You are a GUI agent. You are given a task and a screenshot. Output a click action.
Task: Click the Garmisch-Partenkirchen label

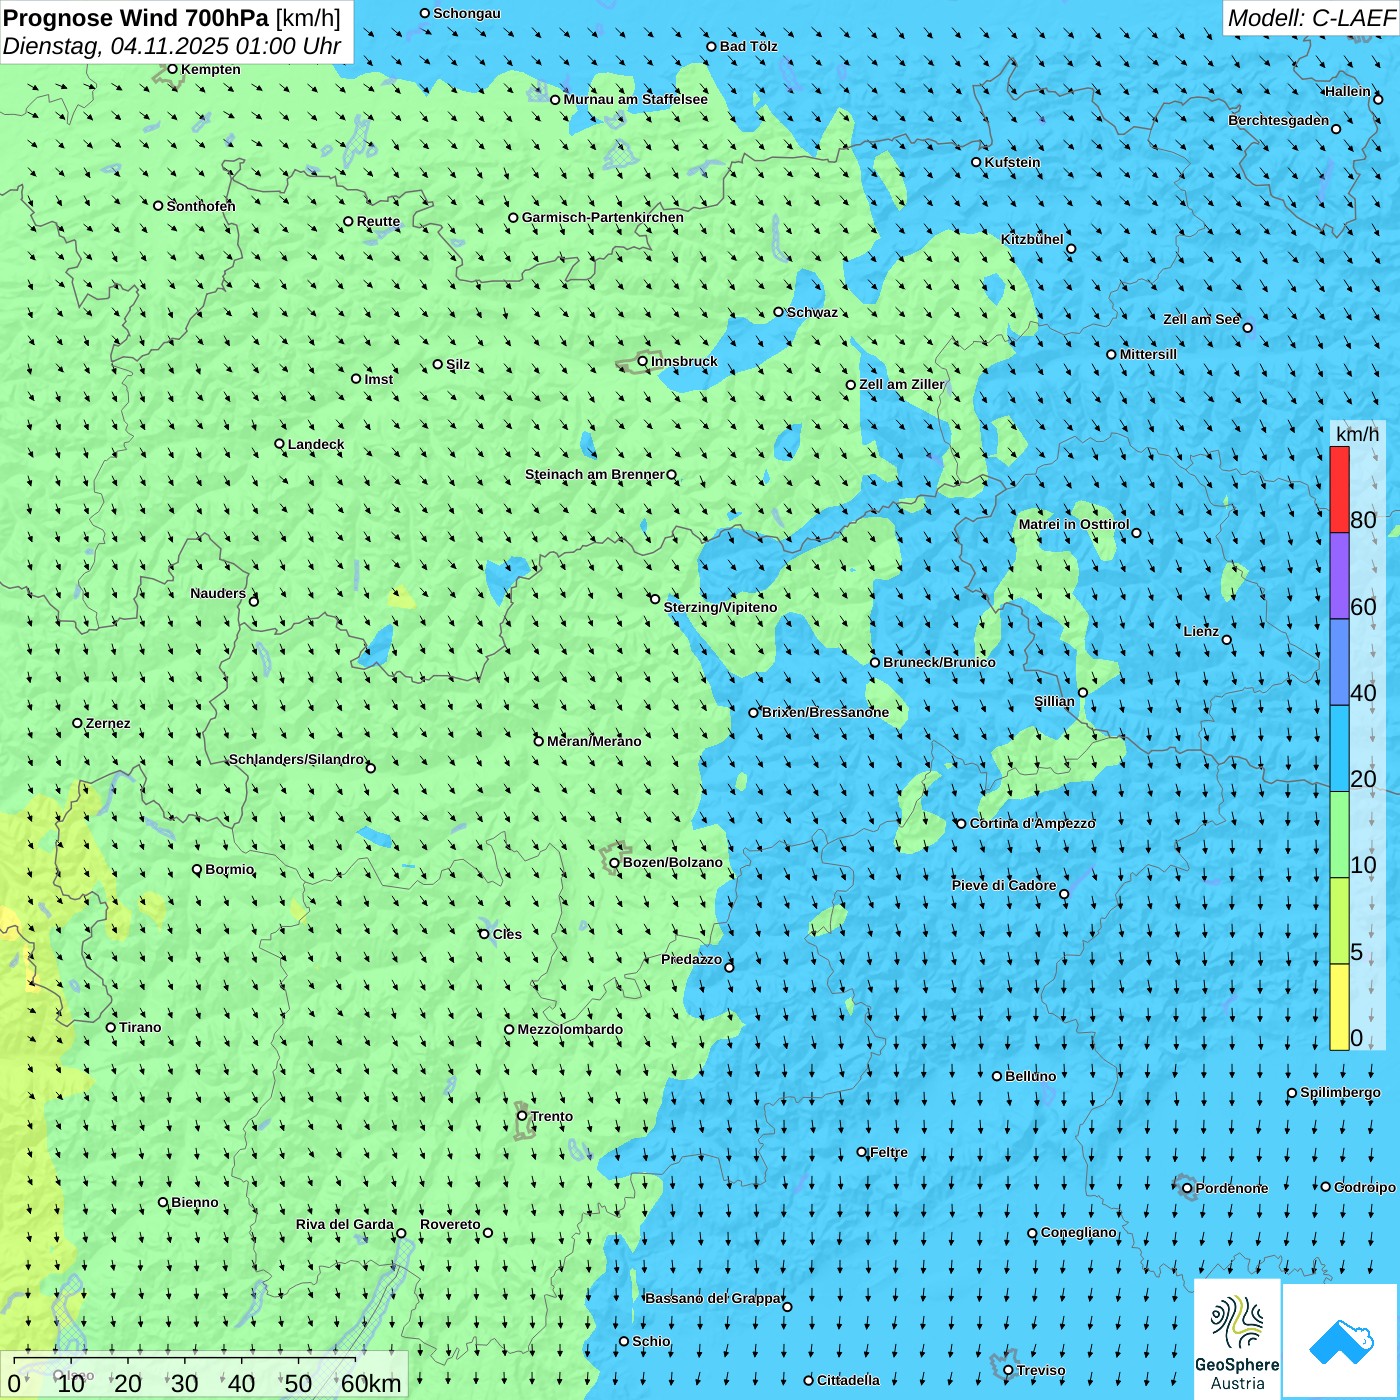(x=602, y=217)
